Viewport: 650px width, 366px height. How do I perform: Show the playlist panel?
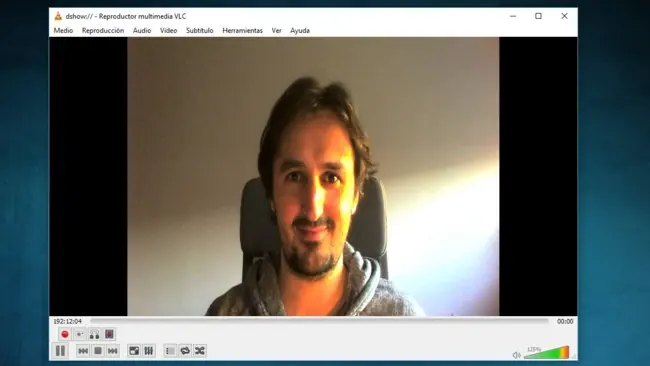click(x=170, y=351)
